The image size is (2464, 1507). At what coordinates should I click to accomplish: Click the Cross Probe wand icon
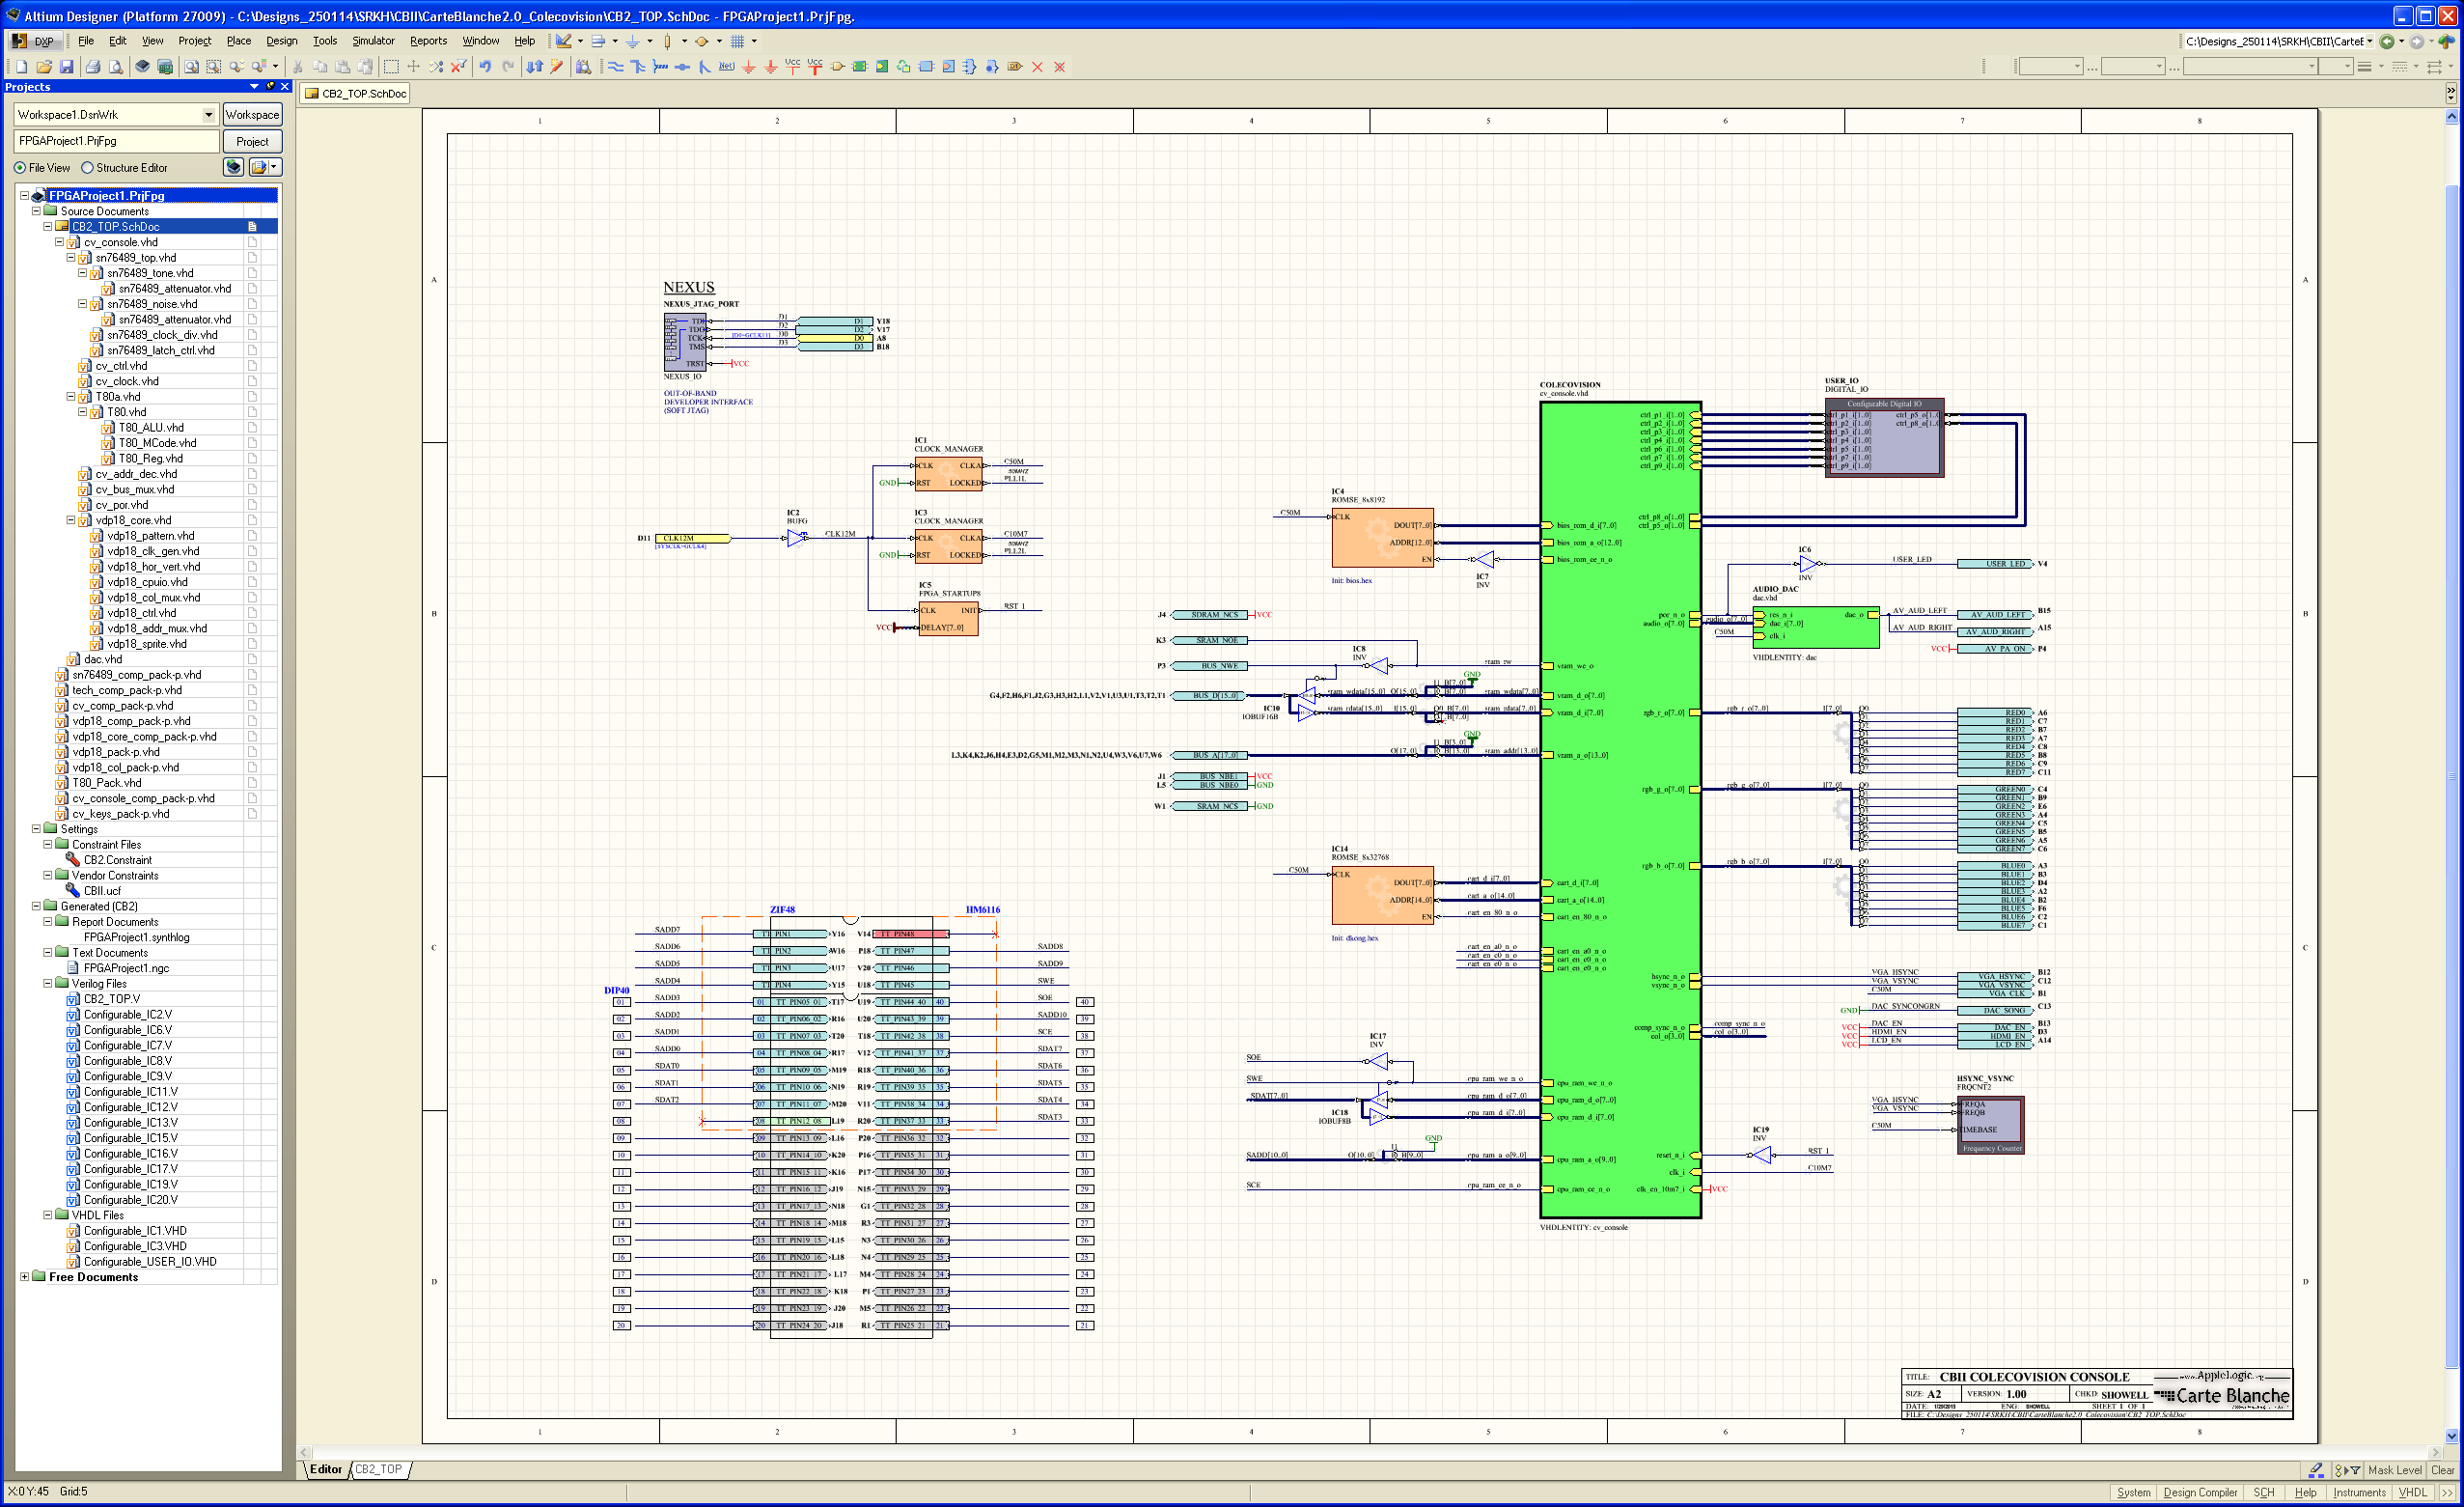pos(557,67)
